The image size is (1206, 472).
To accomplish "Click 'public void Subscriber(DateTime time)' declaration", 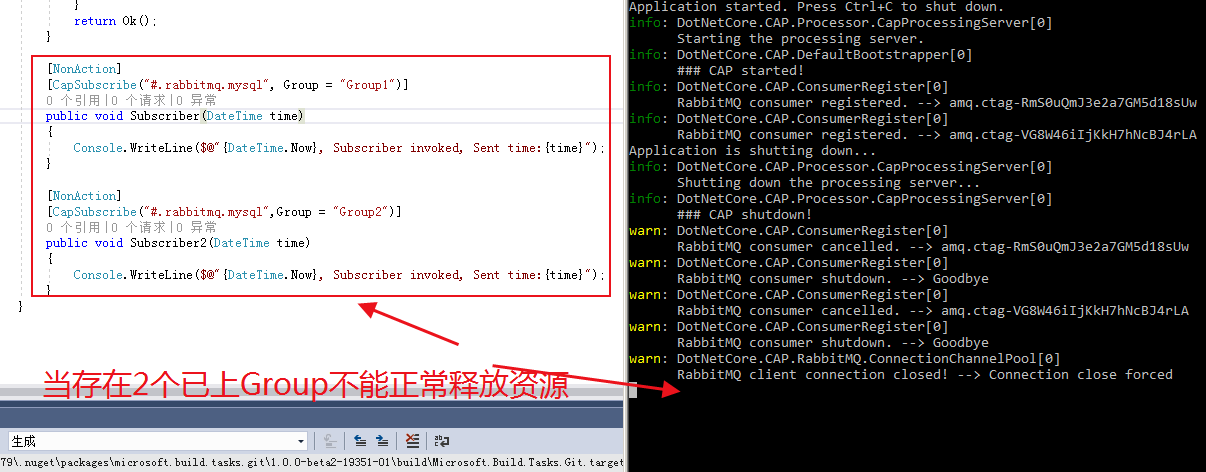I will (174, 116).
